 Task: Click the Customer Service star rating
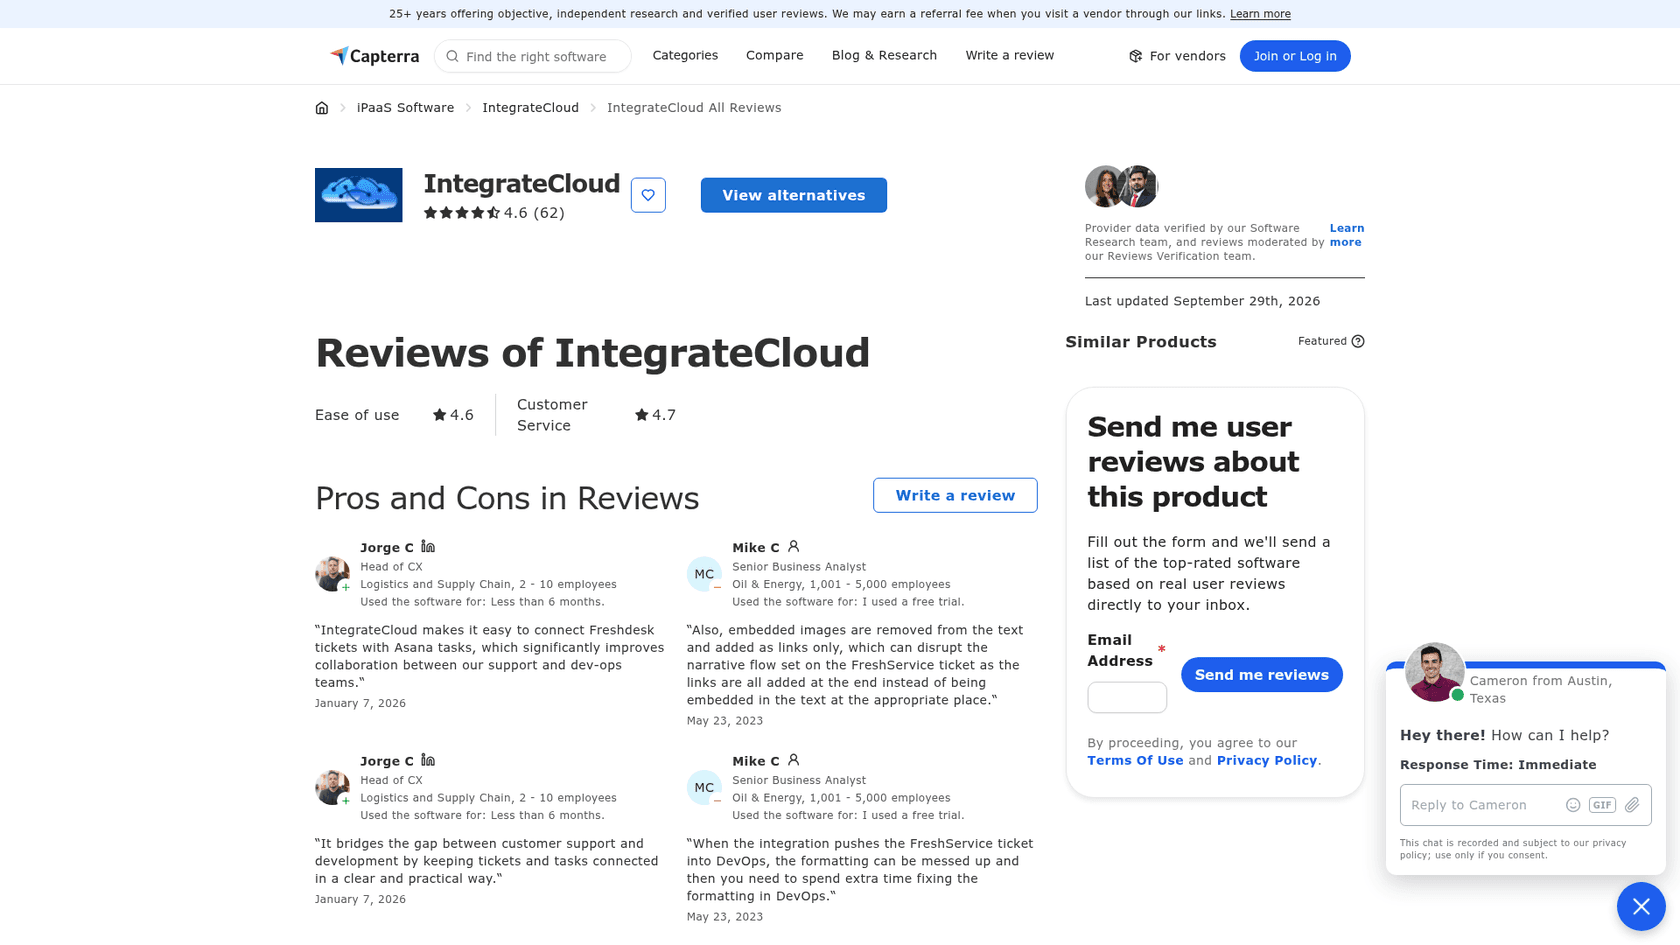pyautogui.click(x=655, y=415)
